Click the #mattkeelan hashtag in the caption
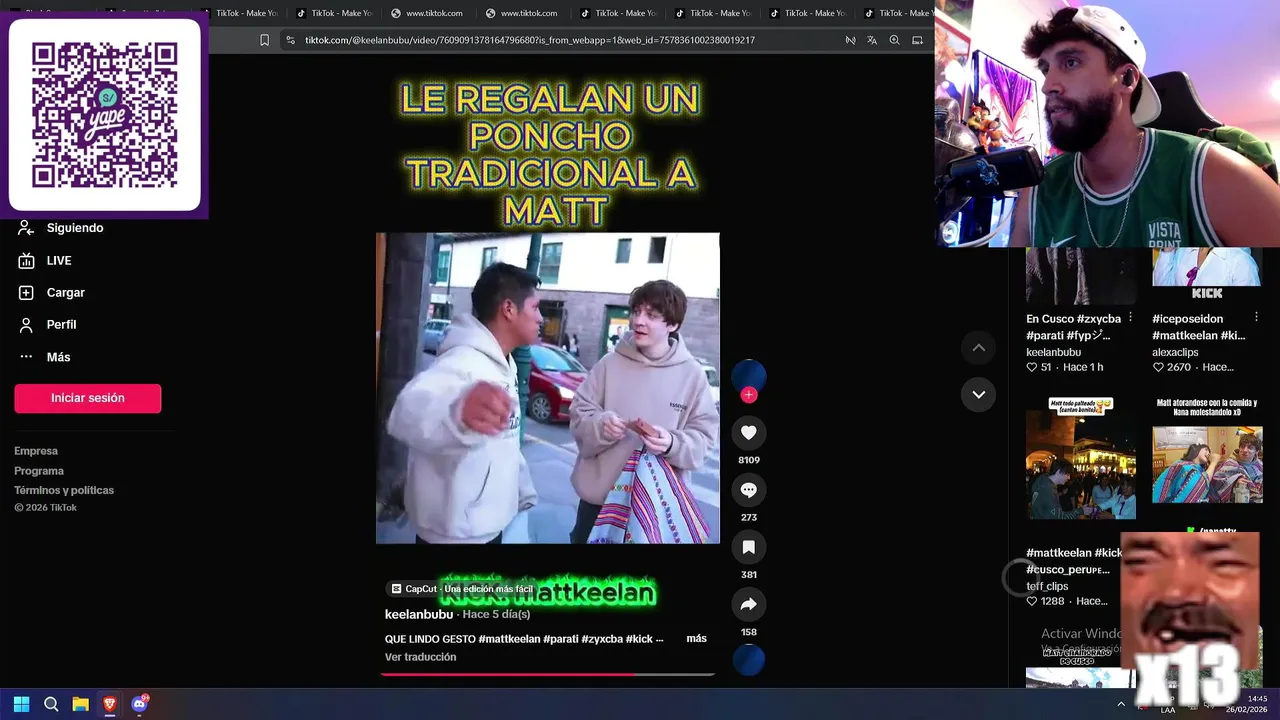Screen dimensions: 1280x720 tap(509, 639)
